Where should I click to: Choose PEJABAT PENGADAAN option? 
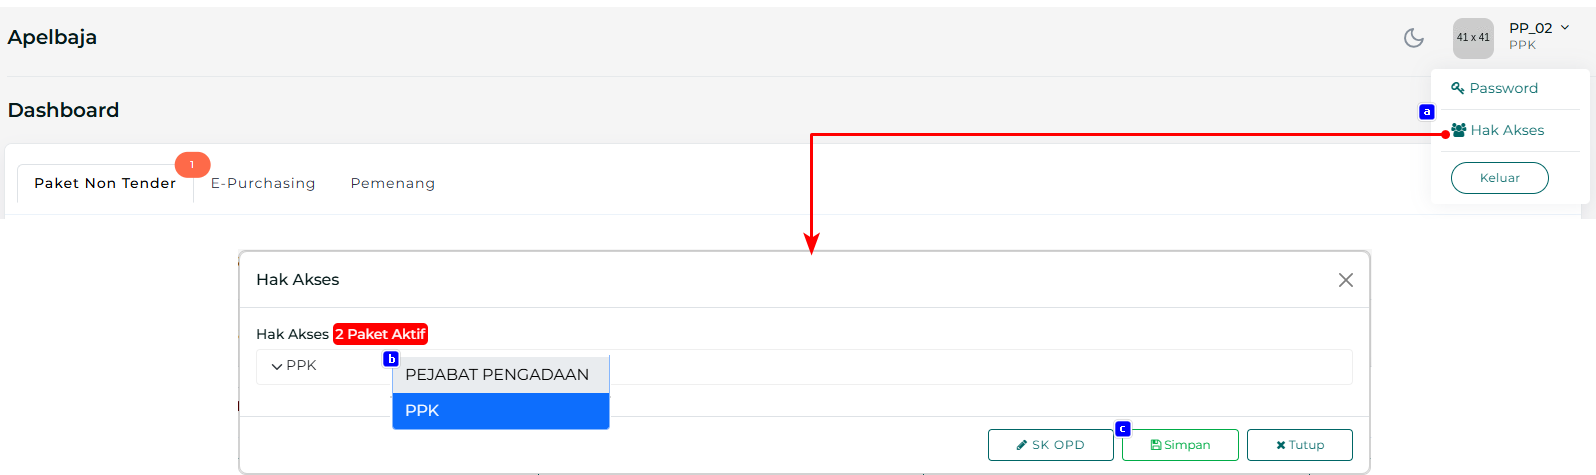point(498,375)
